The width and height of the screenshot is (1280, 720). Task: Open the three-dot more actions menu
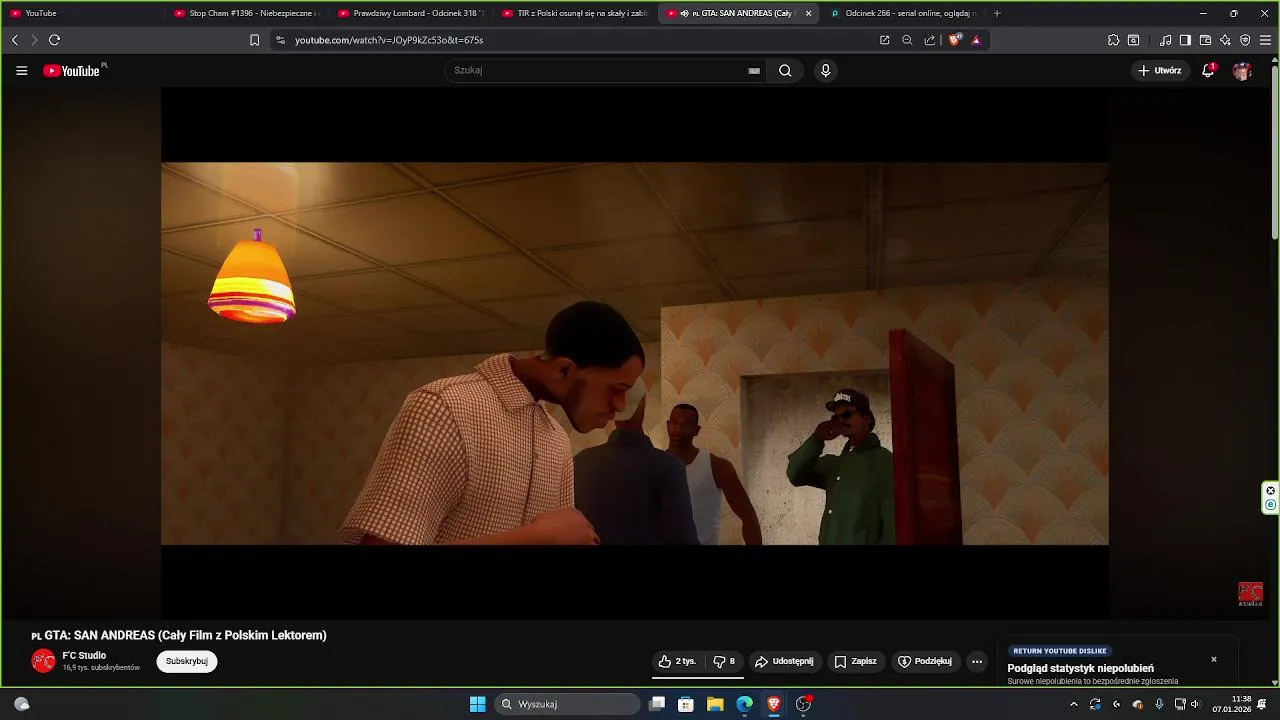977,661
